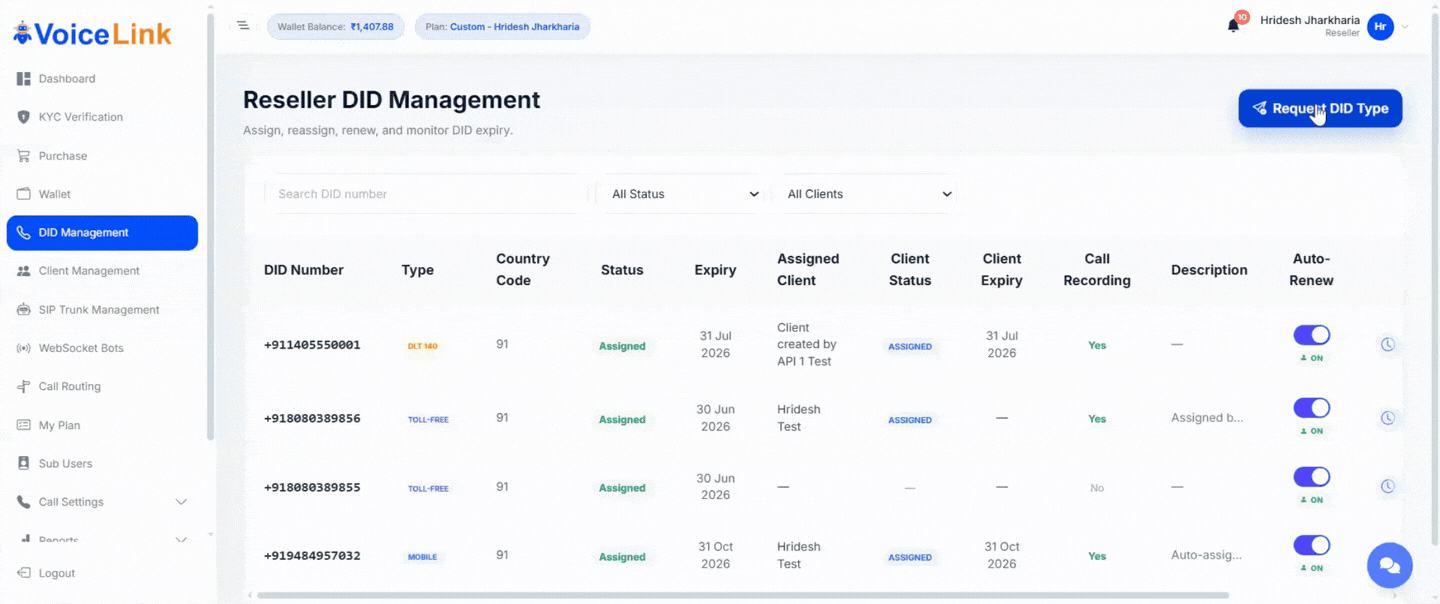Click the Hr user avatar

(1381, 27)
